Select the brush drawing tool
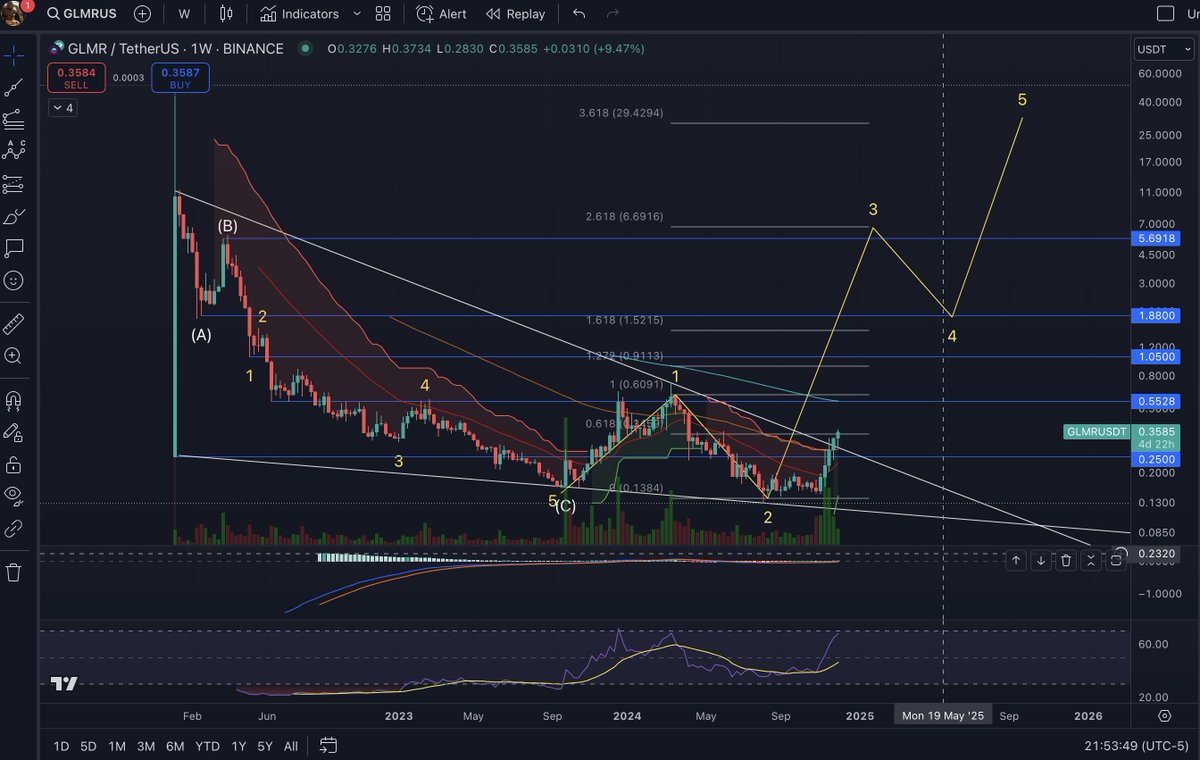Image resolution: width=1200 pixels, height=760 pixels. [x=13, y=216]
